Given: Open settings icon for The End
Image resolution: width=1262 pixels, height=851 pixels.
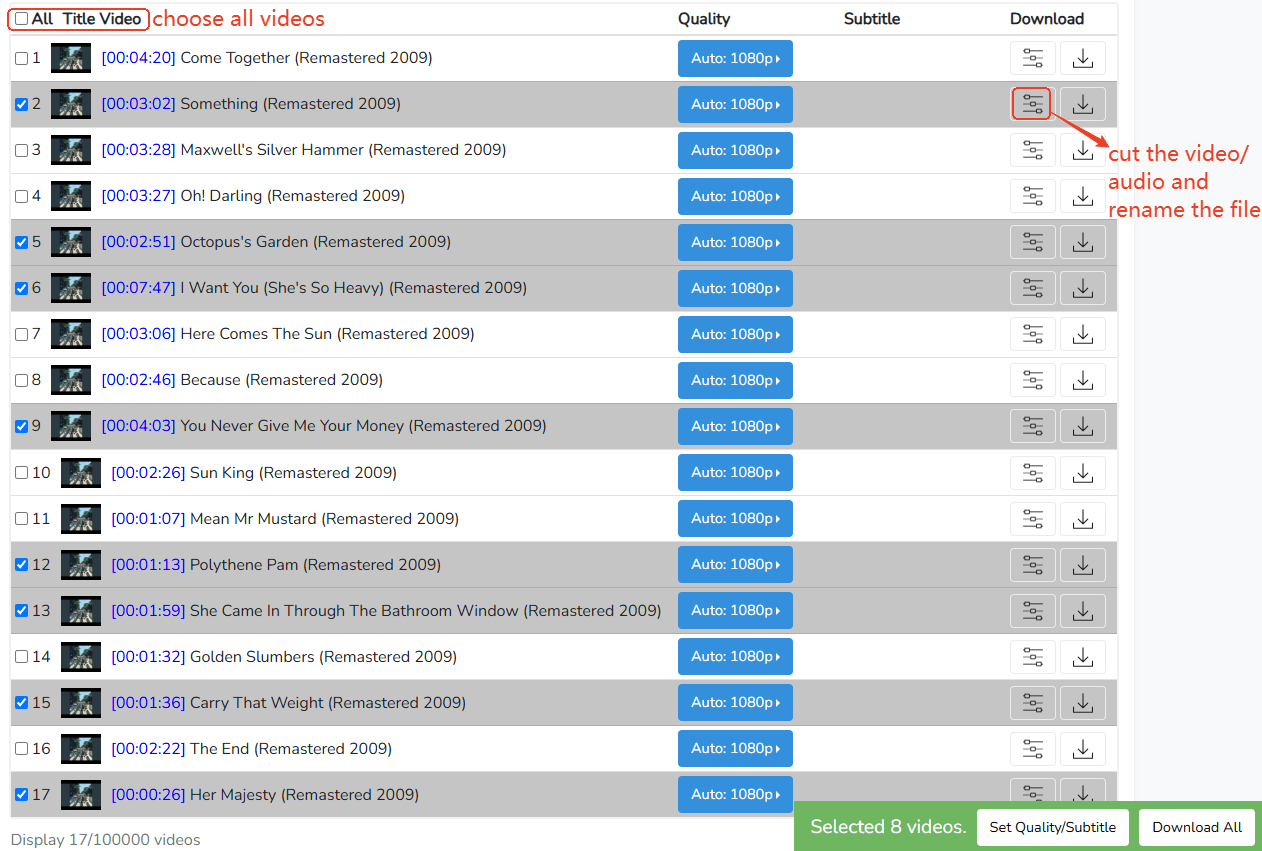Looking at the screenshot, I should pos(1032,749).
